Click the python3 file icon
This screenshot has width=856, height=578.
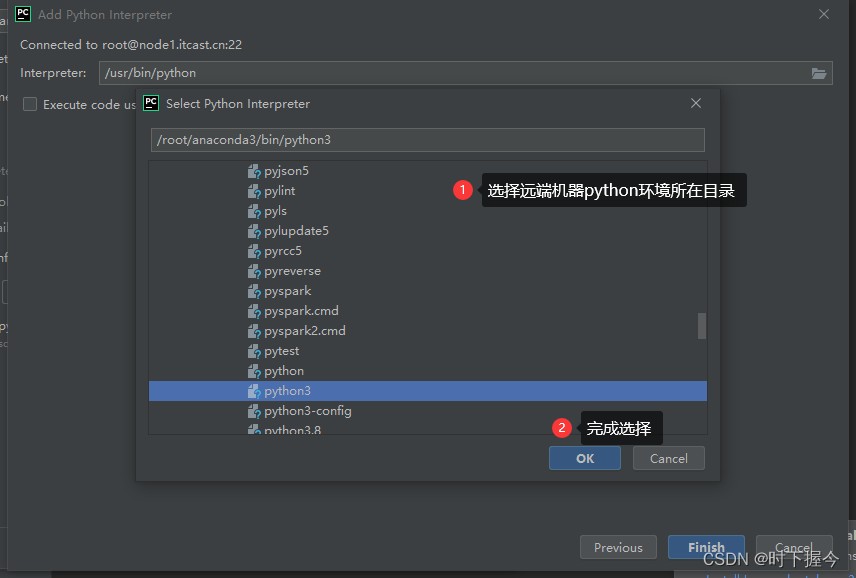254,391
